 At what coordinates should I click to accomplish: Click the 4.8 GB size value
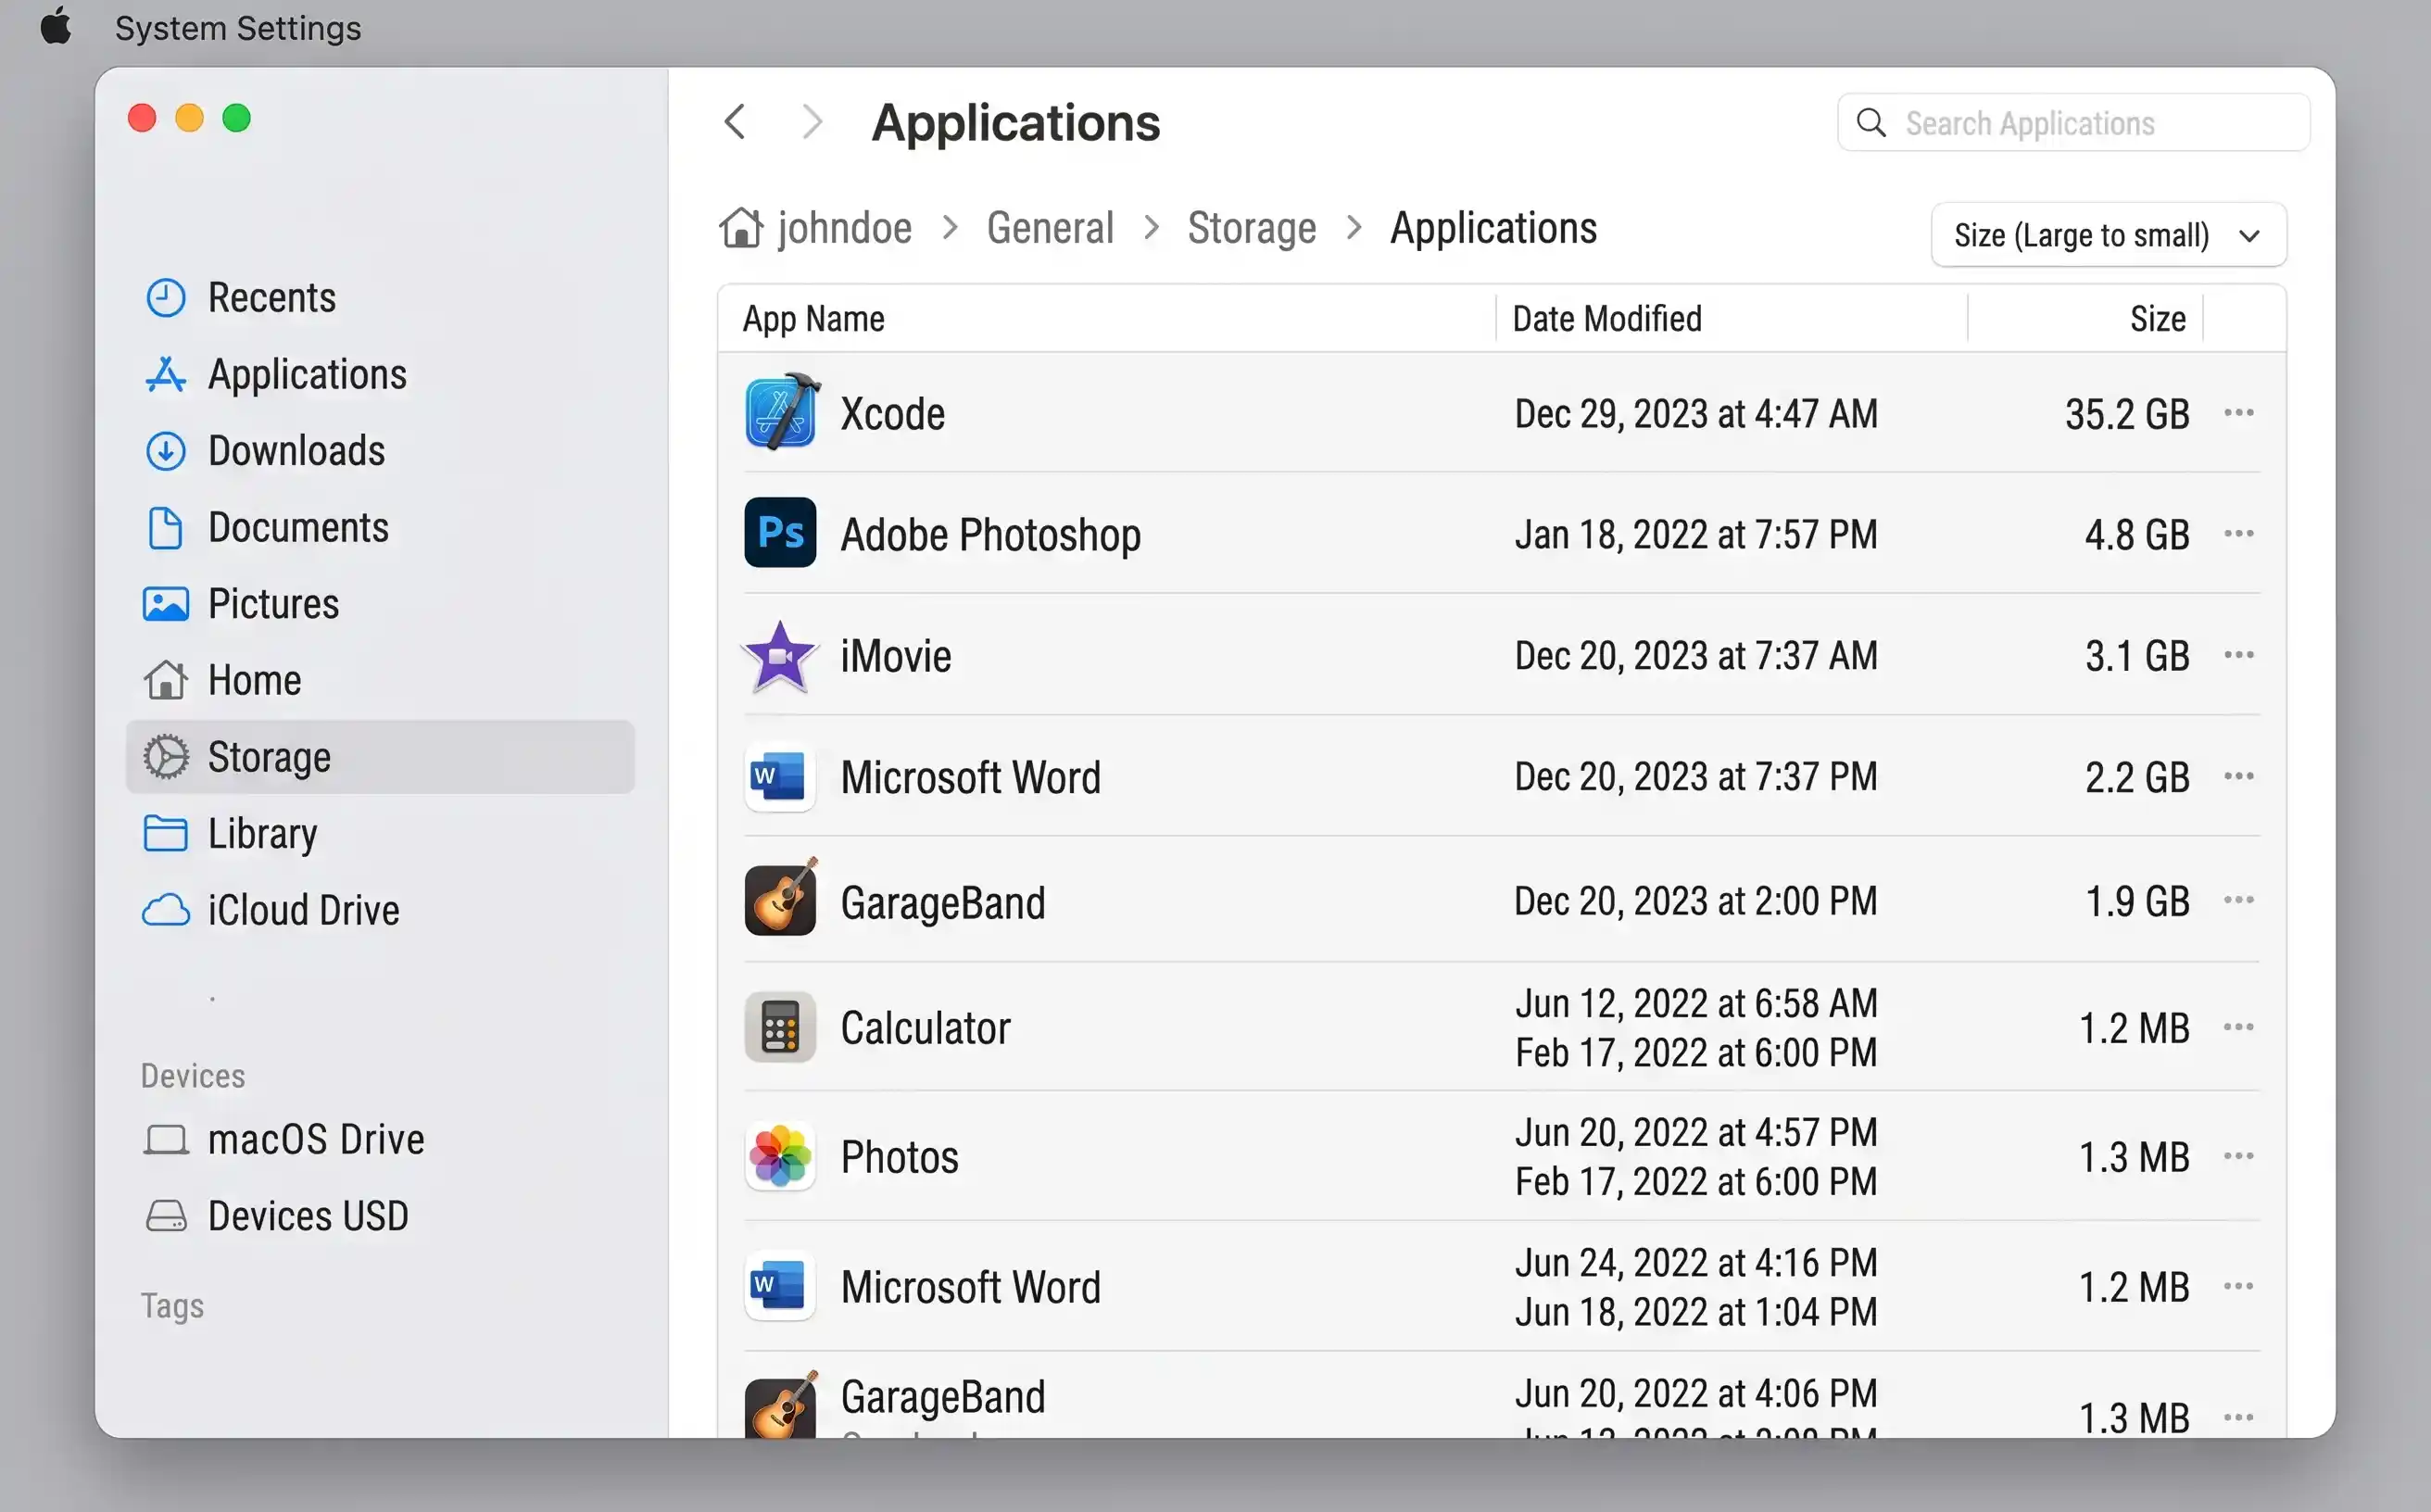(2137, 534)
